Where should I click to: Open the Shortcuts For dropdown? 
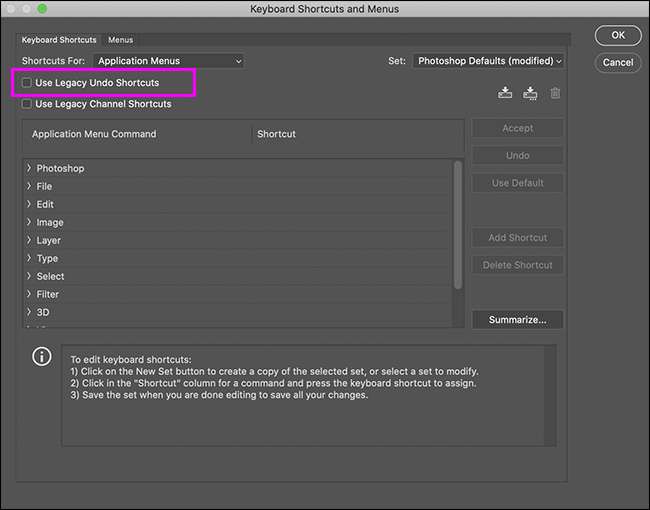(x=169, y=61)
